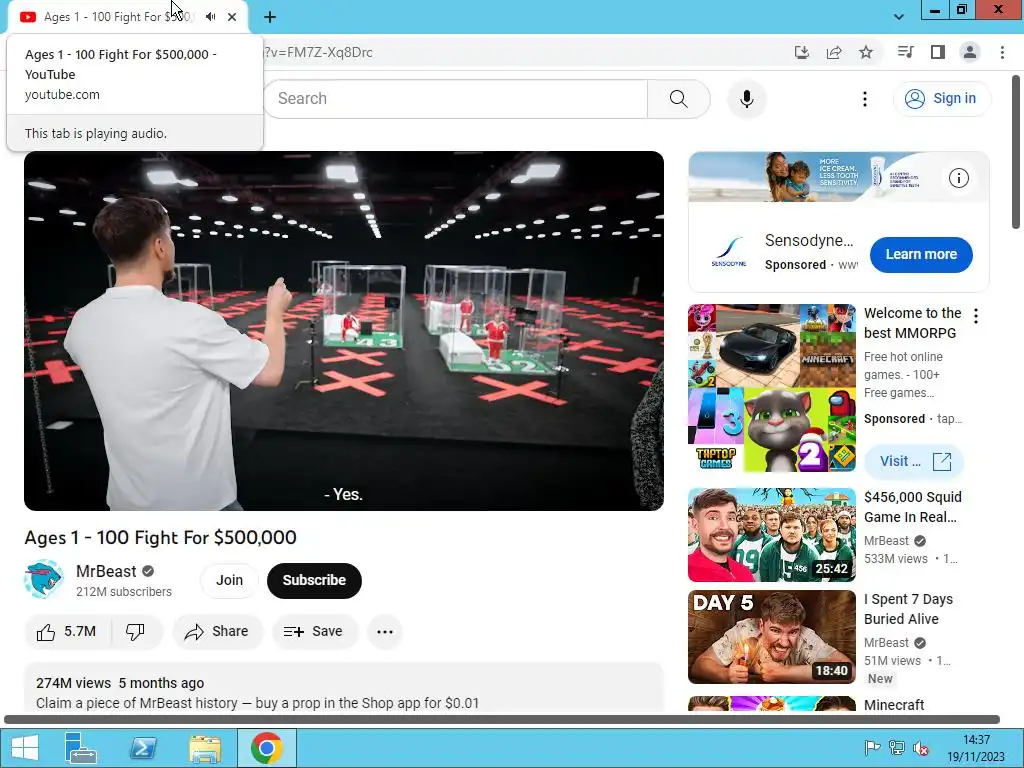Open the Windows Start button
The image size is (1024, 768).
[x=25, y=748]
